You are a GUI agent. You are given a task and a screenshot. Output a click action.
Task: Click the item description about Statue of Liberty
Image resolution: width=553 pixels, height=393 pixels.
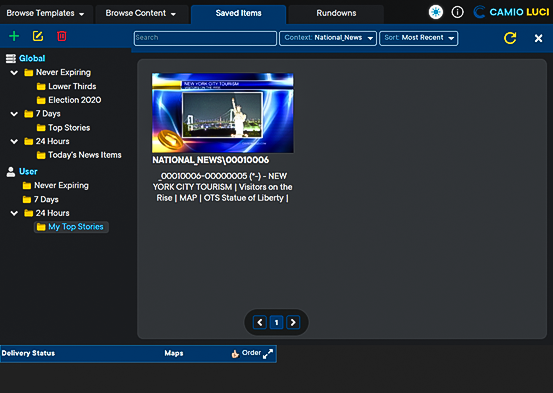point(223,187)
